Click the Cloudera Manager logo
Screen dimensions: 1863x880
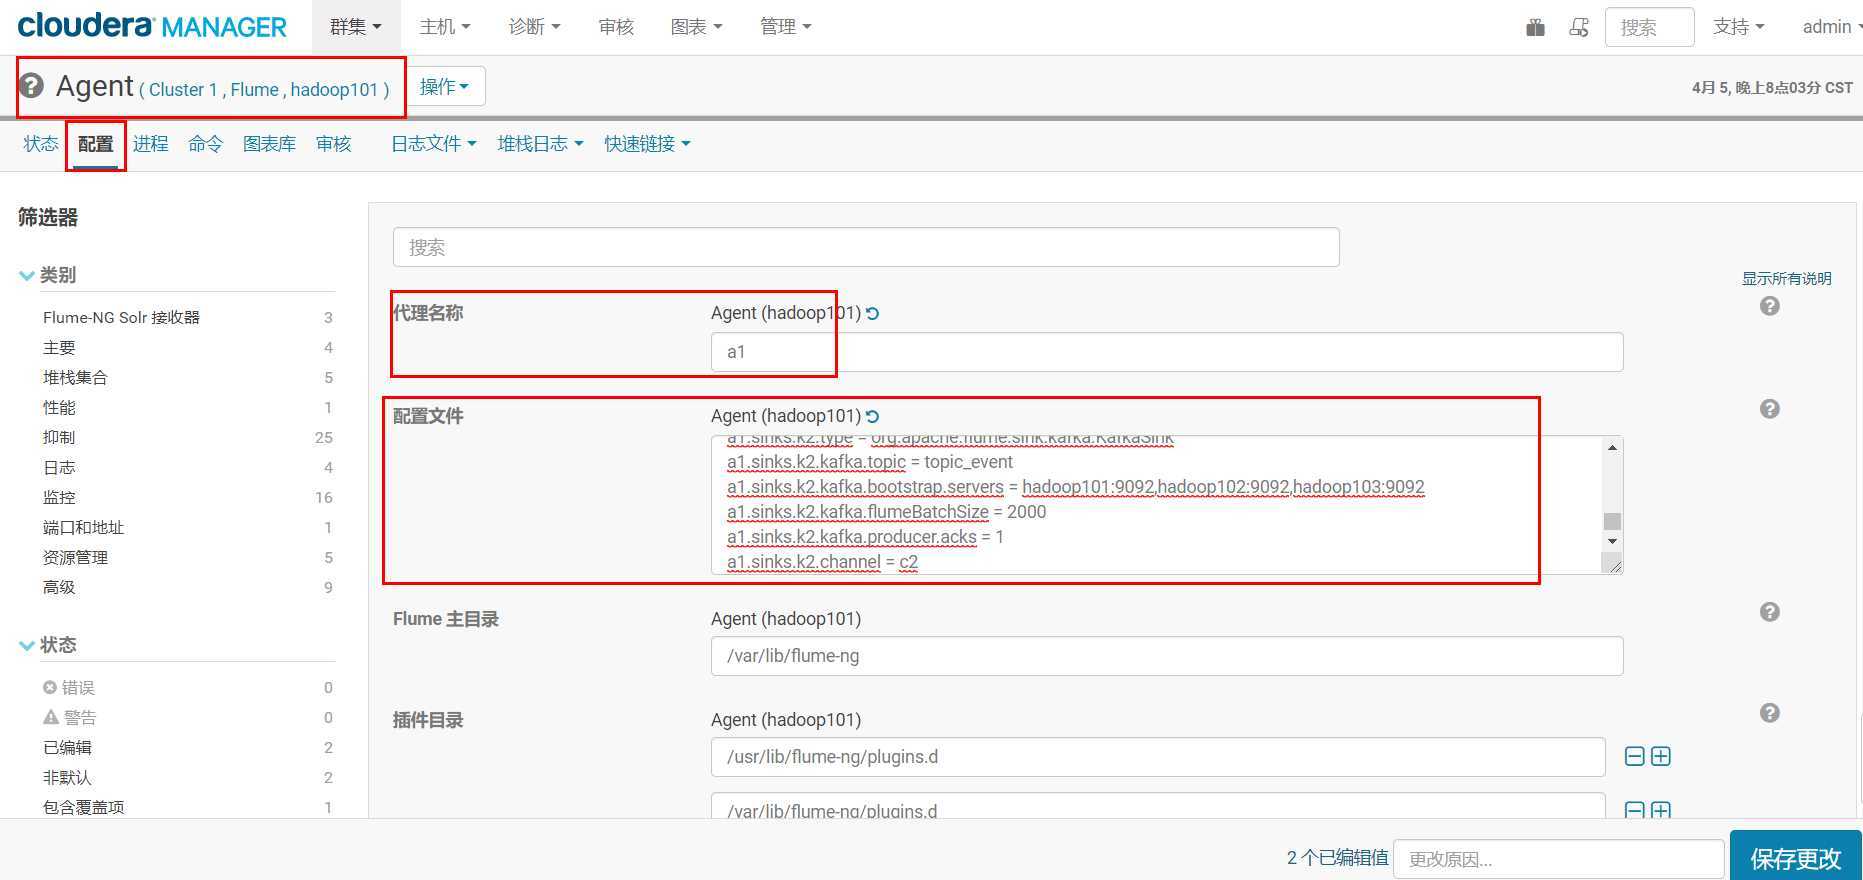152,27
